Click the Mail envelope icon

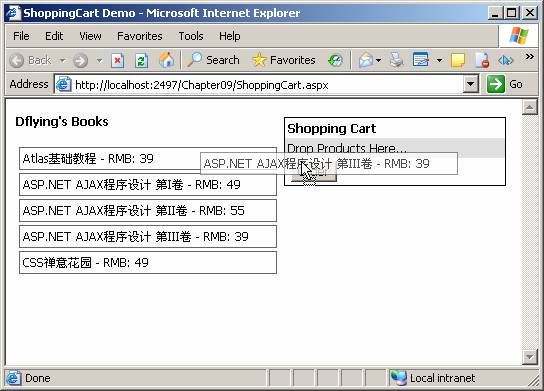[x=366, y=60]
